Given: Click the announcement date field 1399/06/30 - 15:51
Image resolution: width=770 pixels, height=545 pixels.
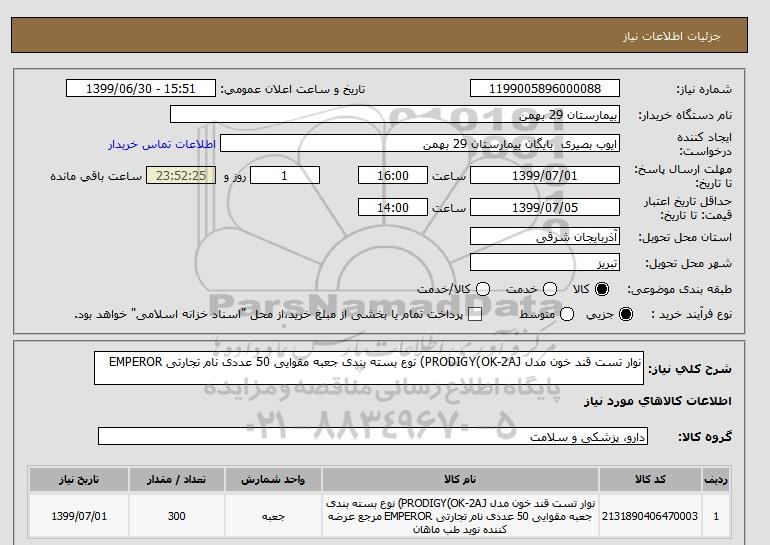Looking at the screenshot, I should (141, 89).
